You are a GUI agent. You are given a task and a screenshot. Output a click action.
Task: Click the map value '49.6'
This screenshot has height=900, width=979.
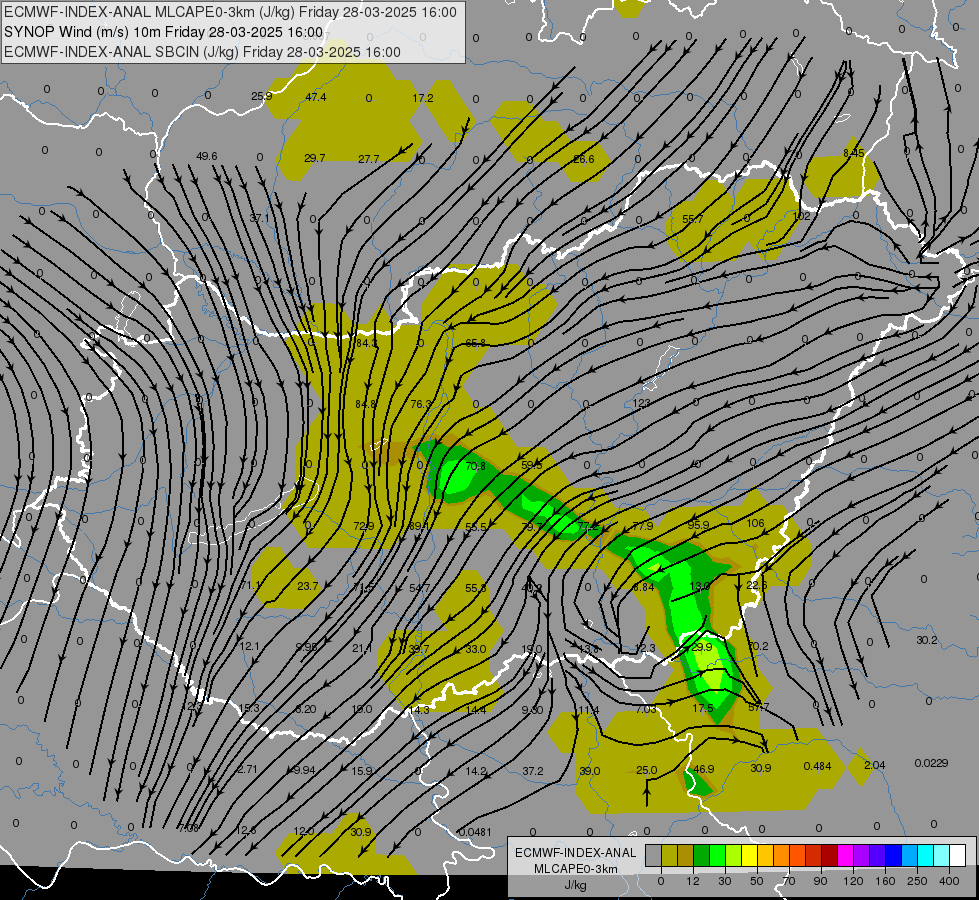pyautogui.click(x=207, y=156)
